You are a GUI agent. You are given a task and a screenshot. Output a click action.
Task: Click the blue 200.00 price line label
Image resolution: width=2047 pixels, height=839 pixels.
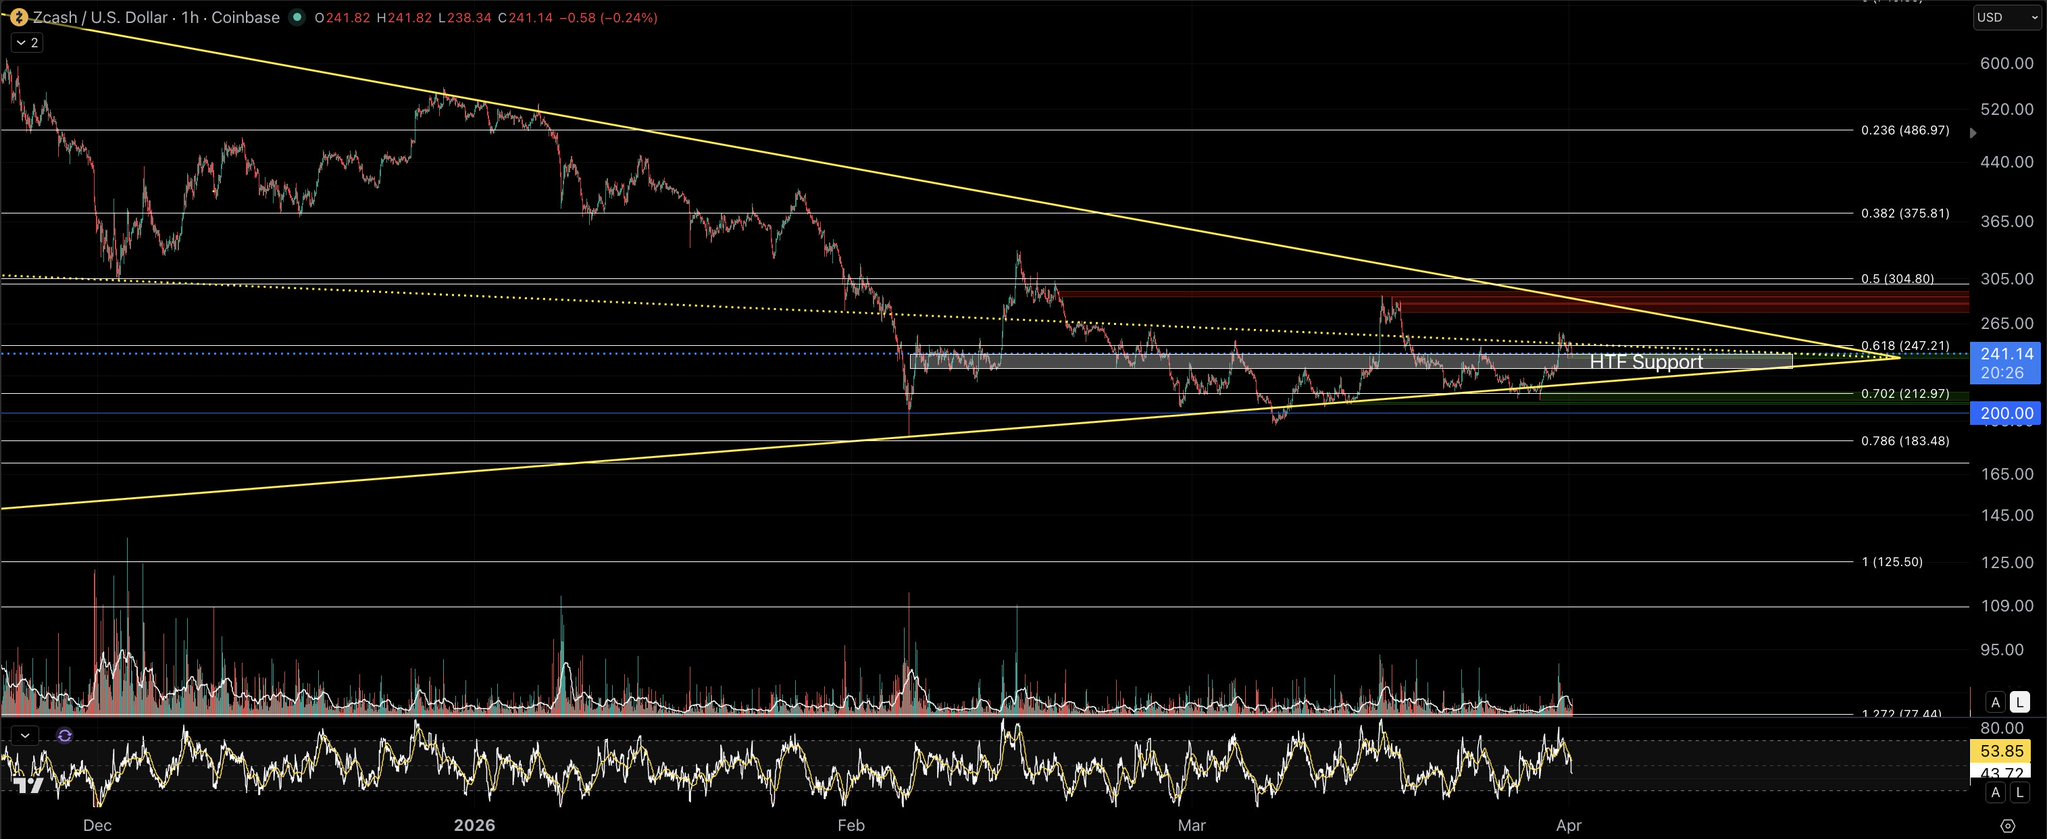tap(2006, 413)
